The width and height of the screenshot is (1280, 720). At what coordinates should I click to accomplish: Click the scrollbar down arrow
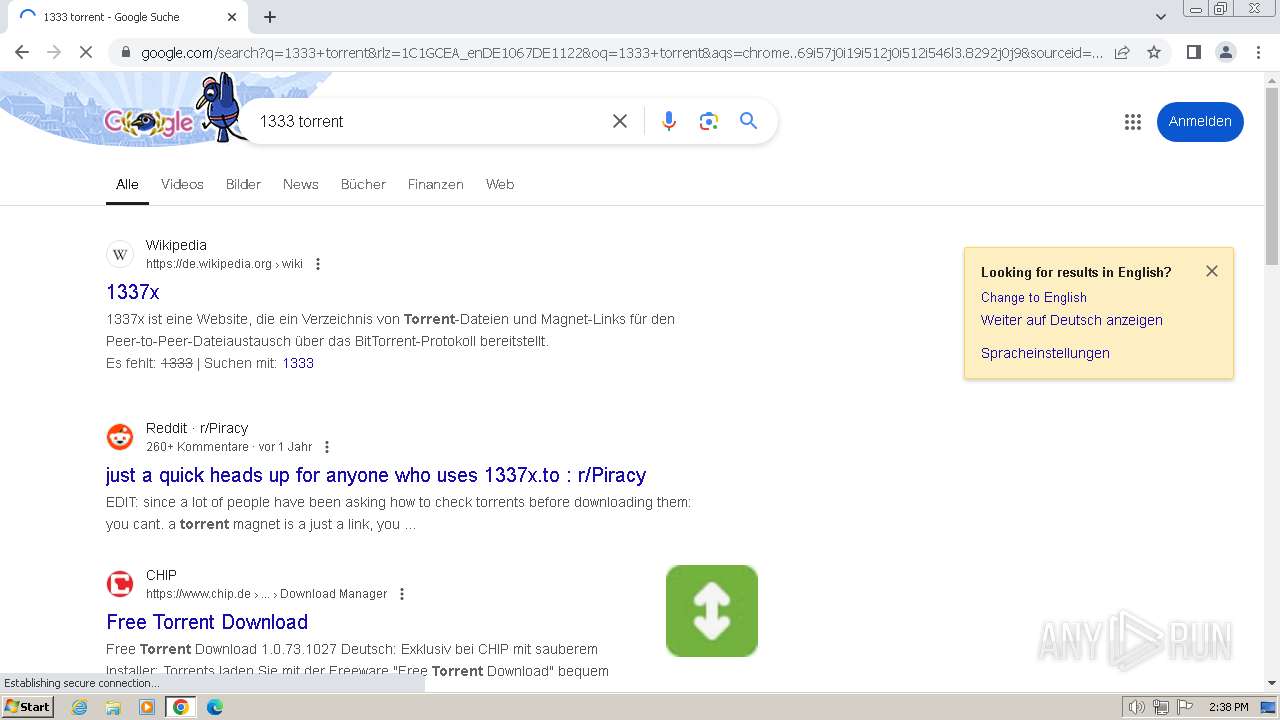(1272, 683)
